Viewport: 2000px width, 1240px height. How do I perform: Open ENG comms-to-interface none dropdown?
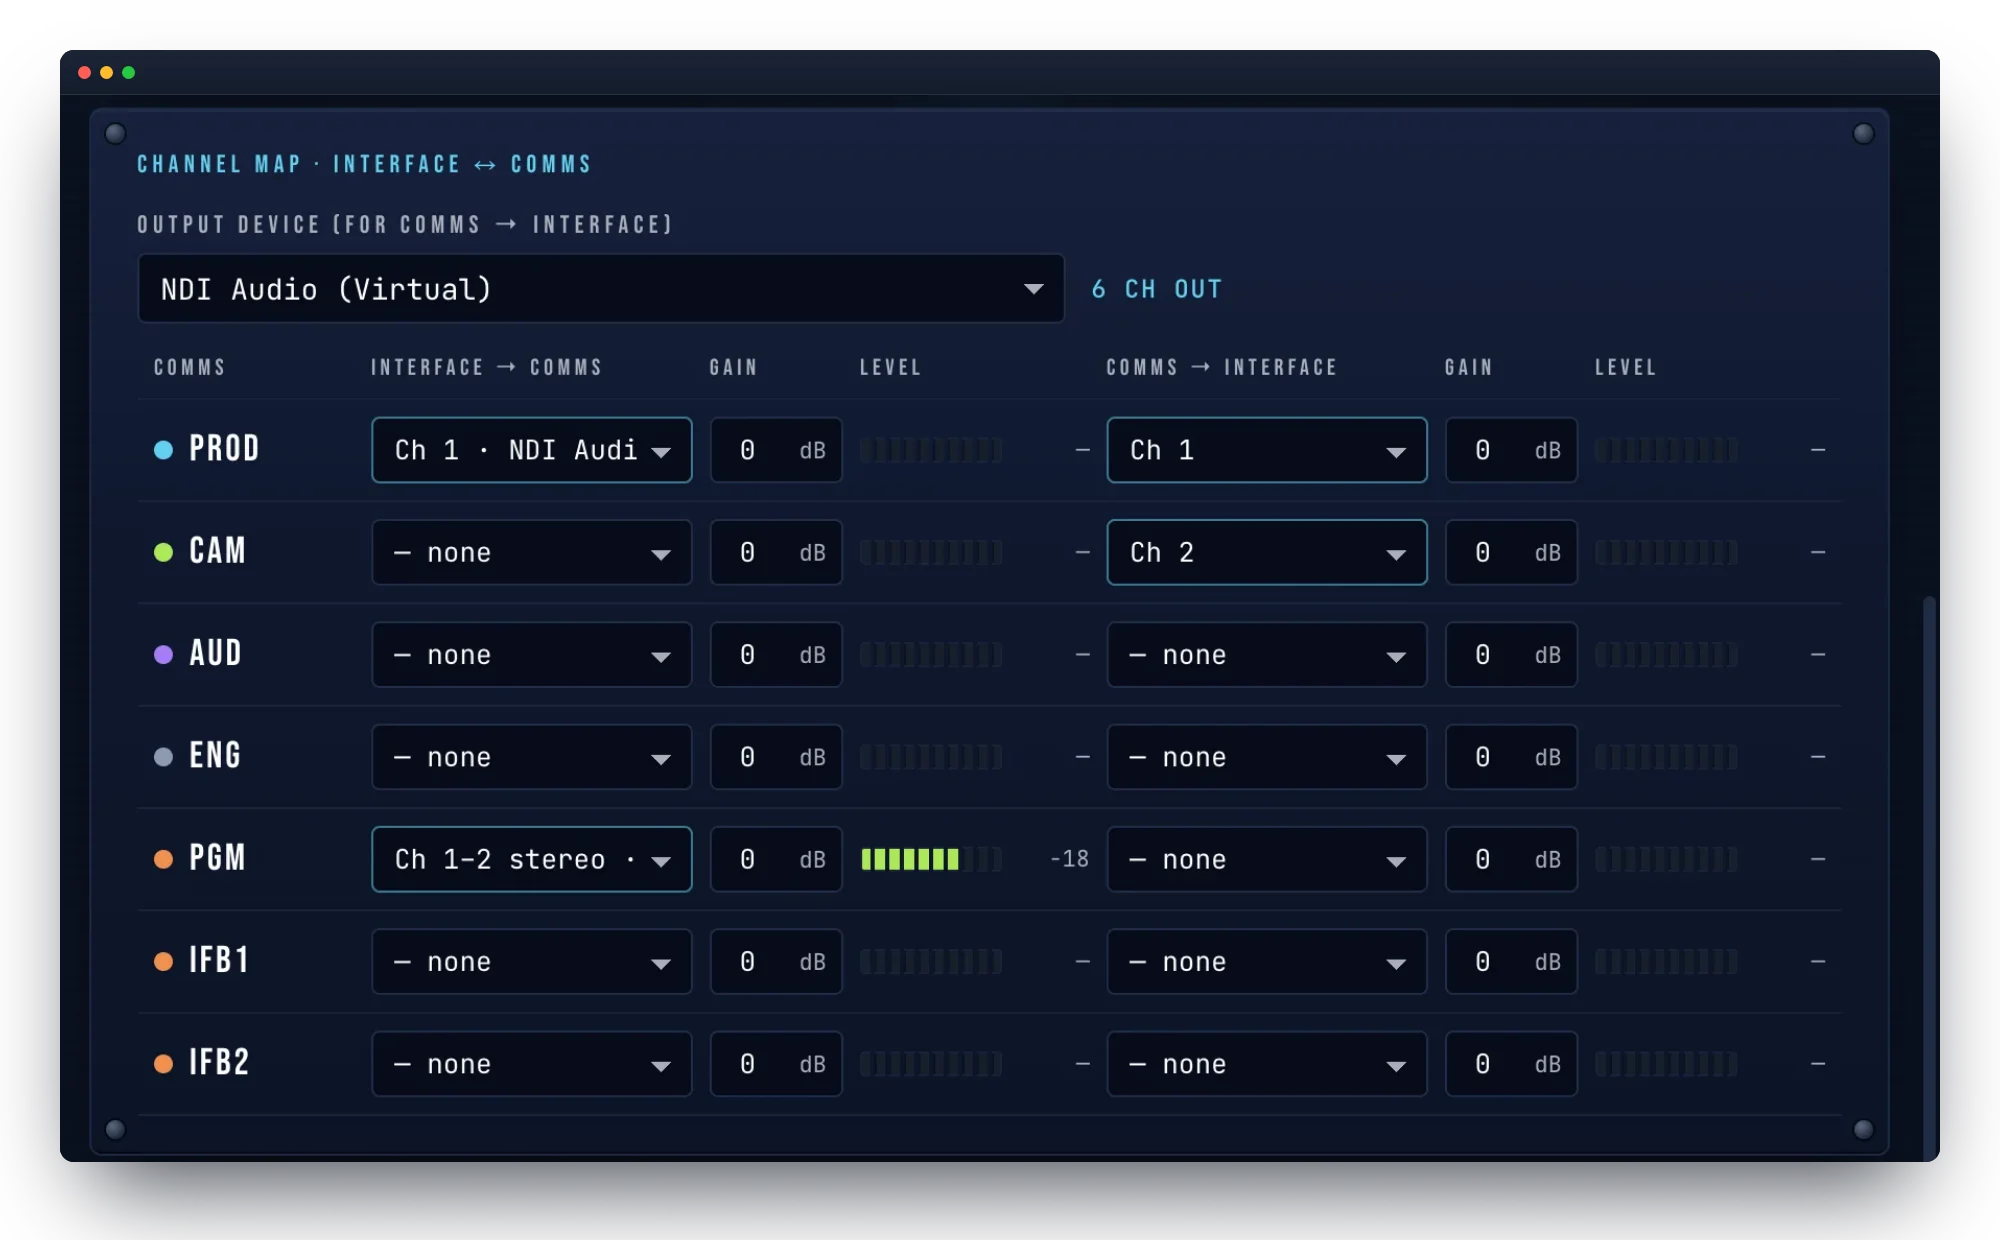(x=1267, y=757)
